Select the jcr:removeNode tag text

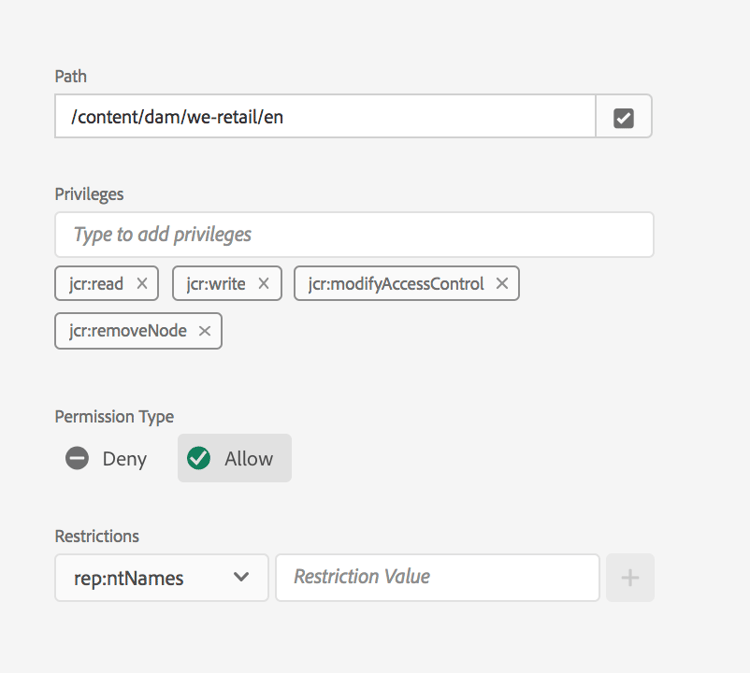pos(128,331)
